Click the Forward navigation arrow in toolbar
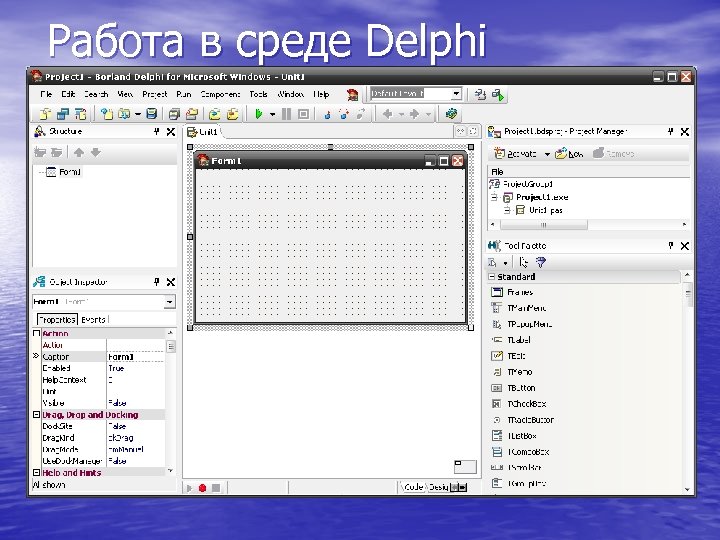Viewport: 720px width, 540px height. point(414,113)
